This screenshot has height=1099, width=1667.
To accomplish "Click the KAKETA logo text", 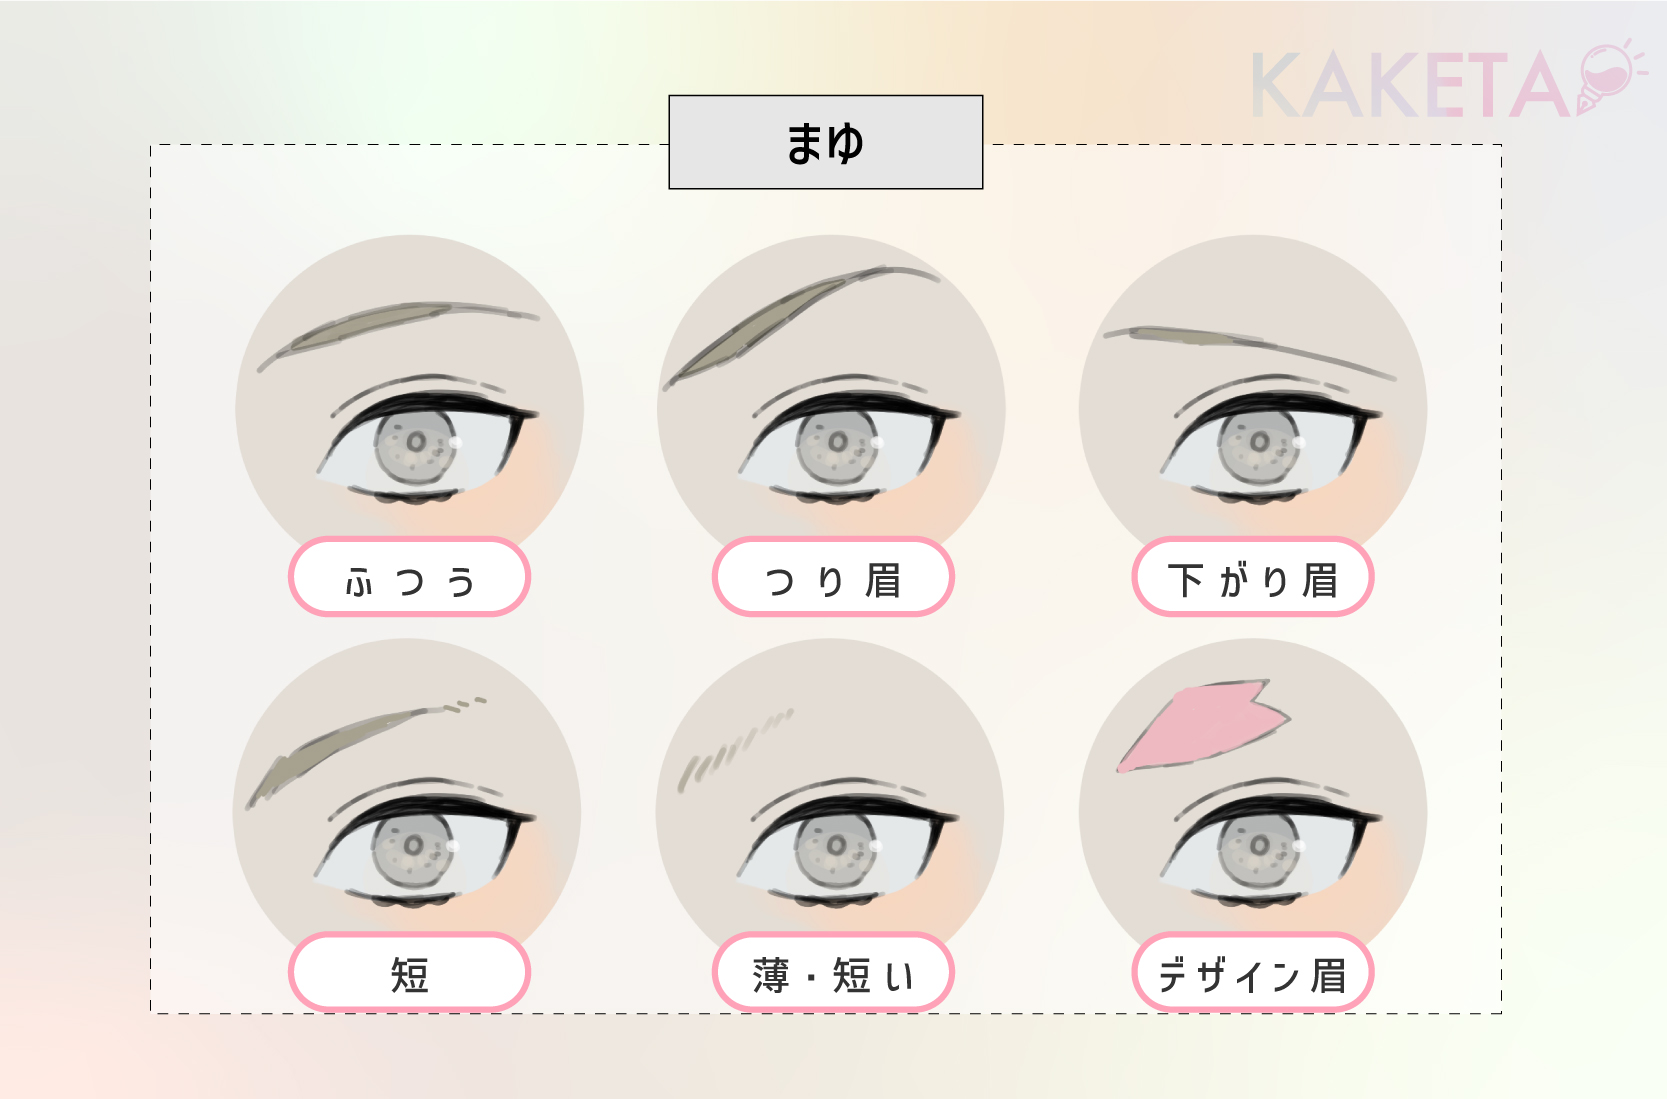I will click(x=1410, y=86).
